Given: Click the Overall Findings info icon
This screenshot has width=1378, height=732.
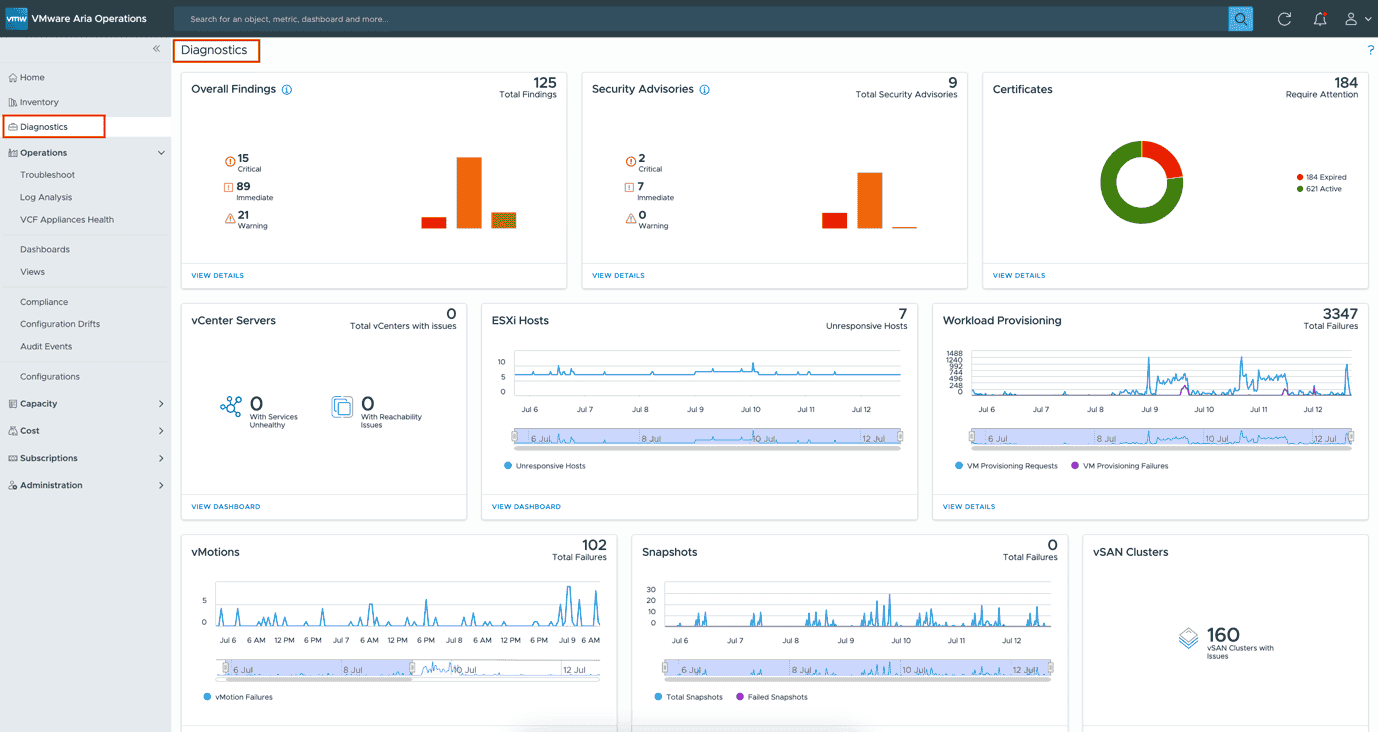Looking at the screenshot, I should click(x=287, y=90).
